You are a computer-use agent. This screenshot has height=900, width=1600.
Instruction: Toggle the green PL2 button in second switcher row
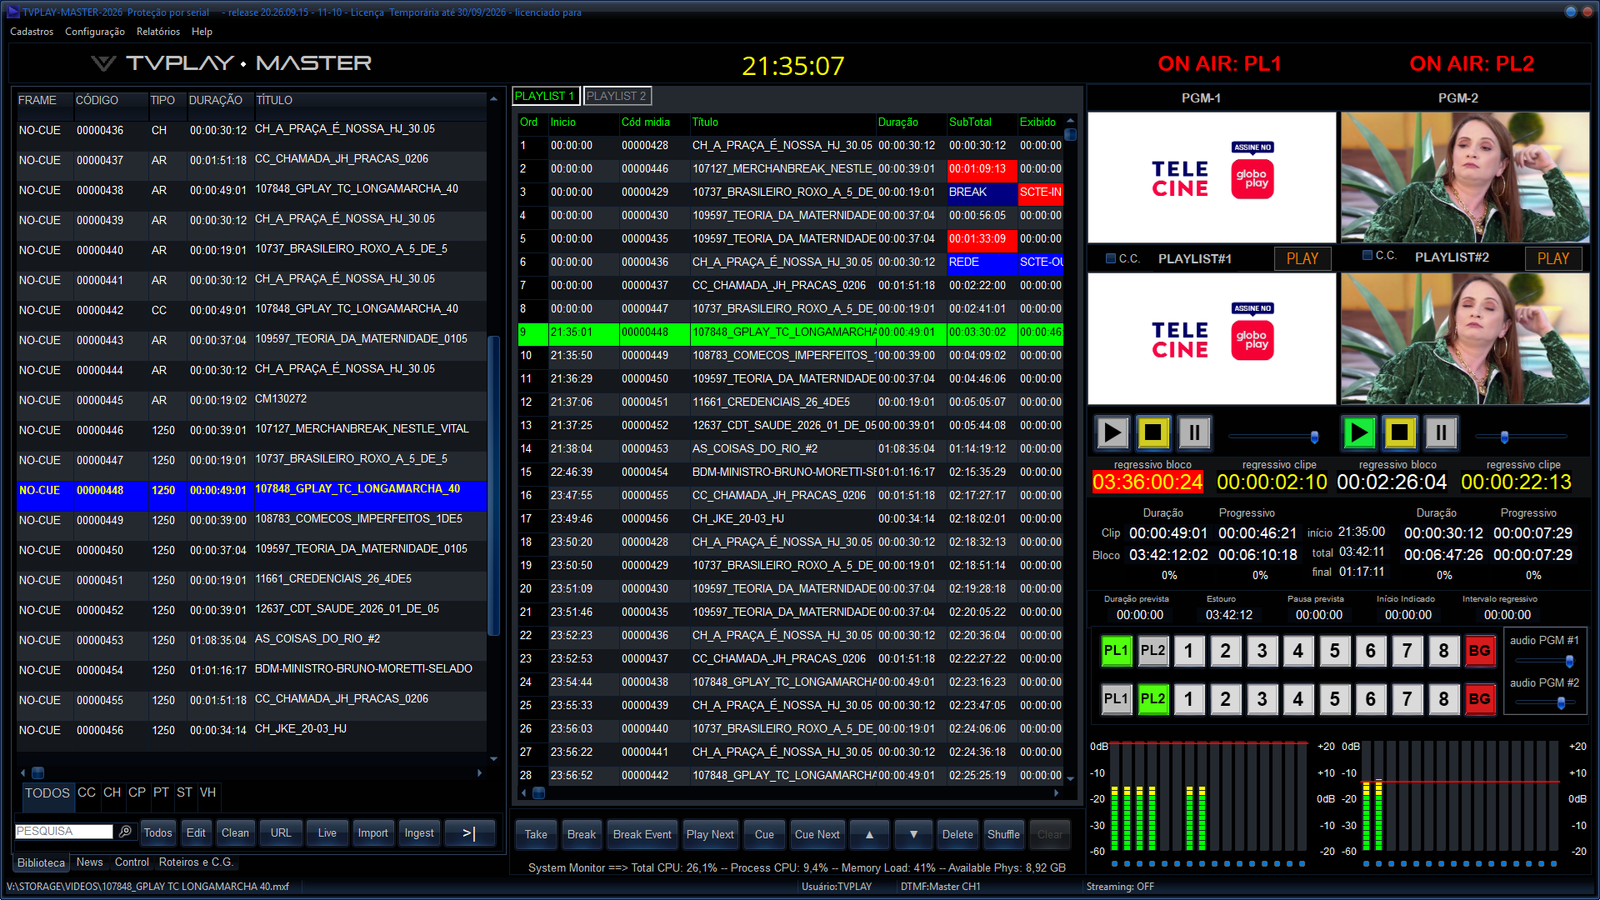1153,699
